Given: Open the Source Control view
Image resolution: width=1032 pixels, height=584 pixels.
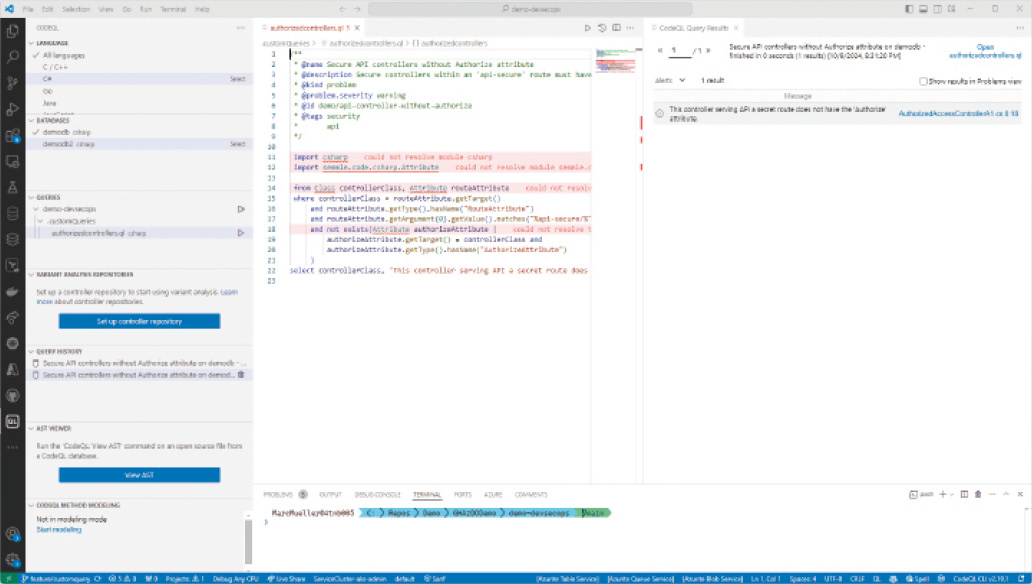Looking at the screenshot, I should [x=12, y=83].
